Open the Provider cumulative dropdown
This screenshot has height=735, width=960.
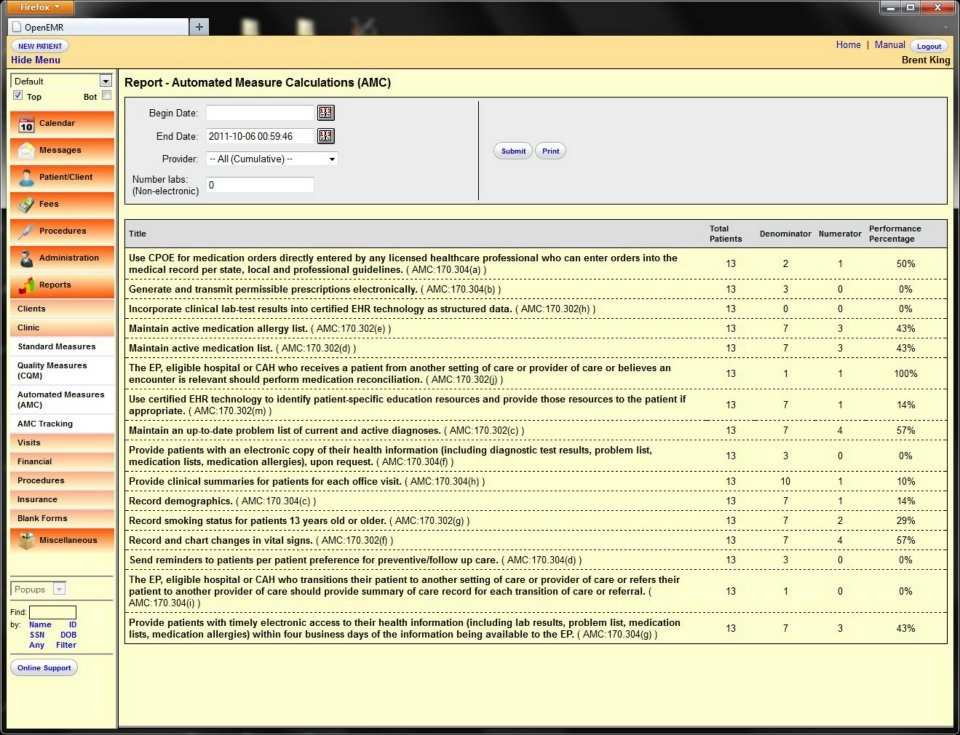pyautogui.click(x=270, y=158)
